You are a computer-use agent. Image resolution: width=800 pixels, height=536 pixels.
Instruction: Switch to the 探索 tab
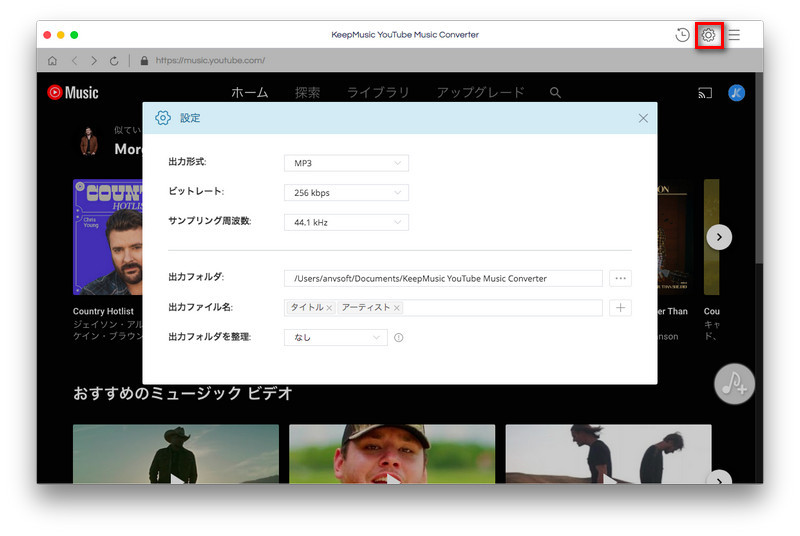click(x=307, y=92)
